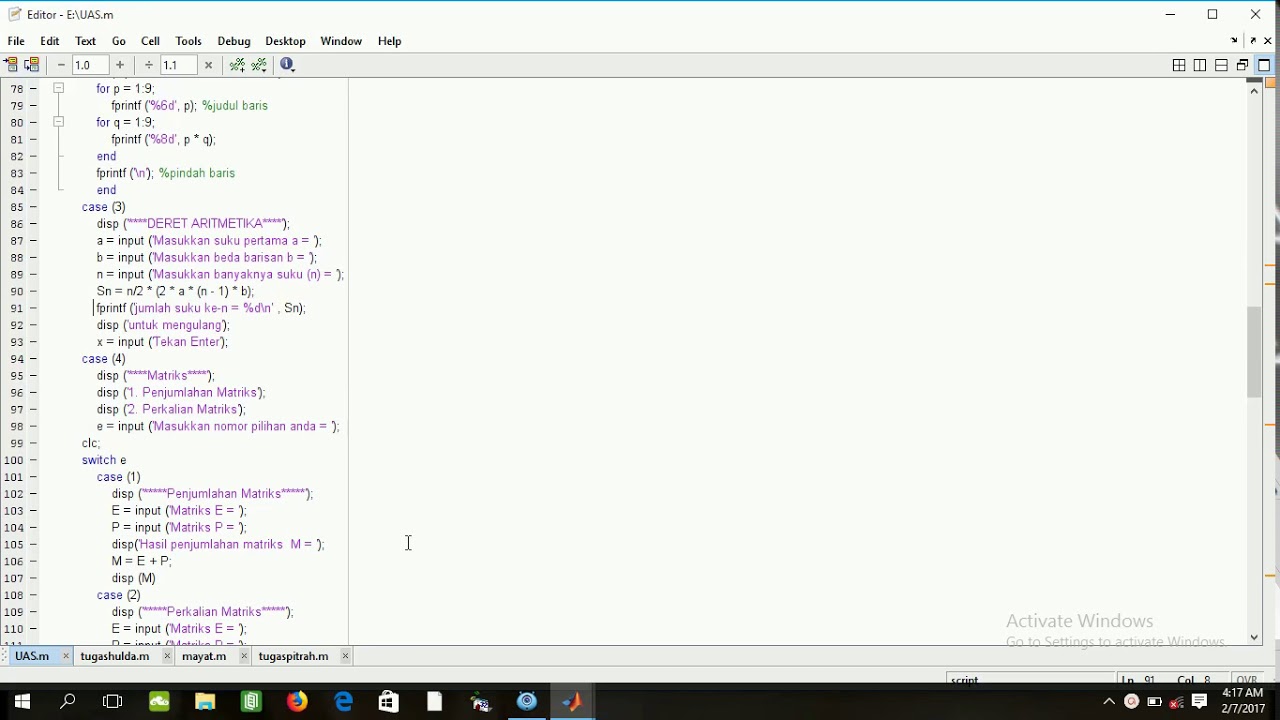Screen dimensions: 1280x720
Task: Collapse the for q loop at line 80
Action: pyautogui.click(x=58, y=122)
